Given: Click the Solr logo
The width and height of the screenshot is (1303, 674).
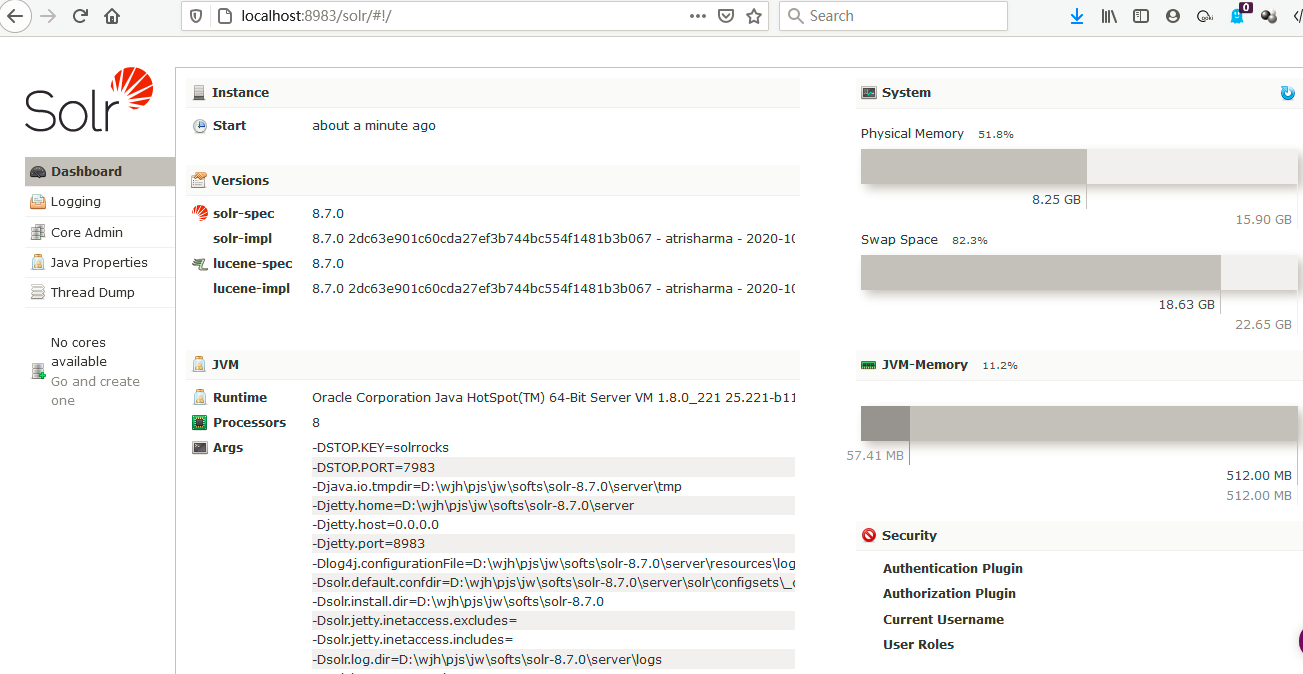Looking at the screenshot, I should pyautogui.click(x=90, y=100).
